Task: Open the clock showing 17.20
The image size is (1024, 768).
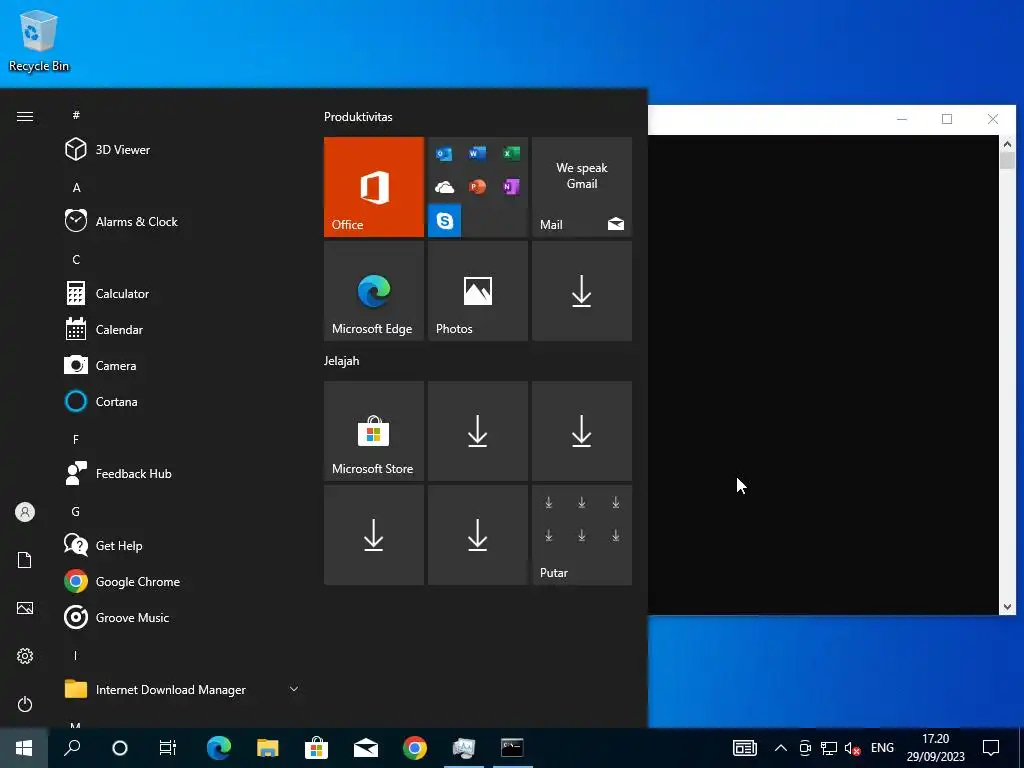Action: pos(935,748)
